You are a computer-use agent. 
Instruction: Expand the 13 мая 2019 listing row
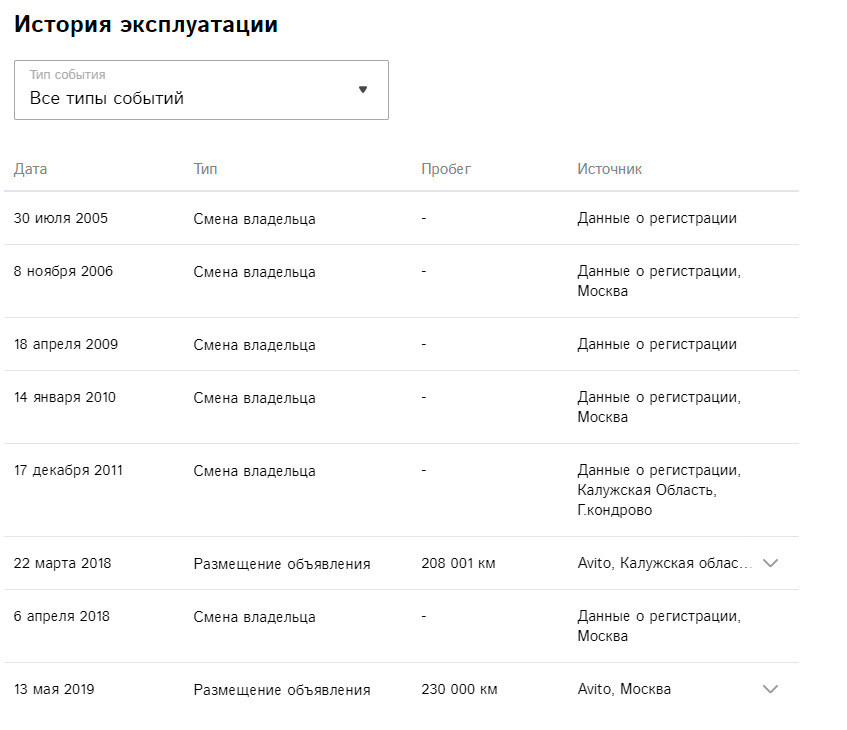[770, 689]
